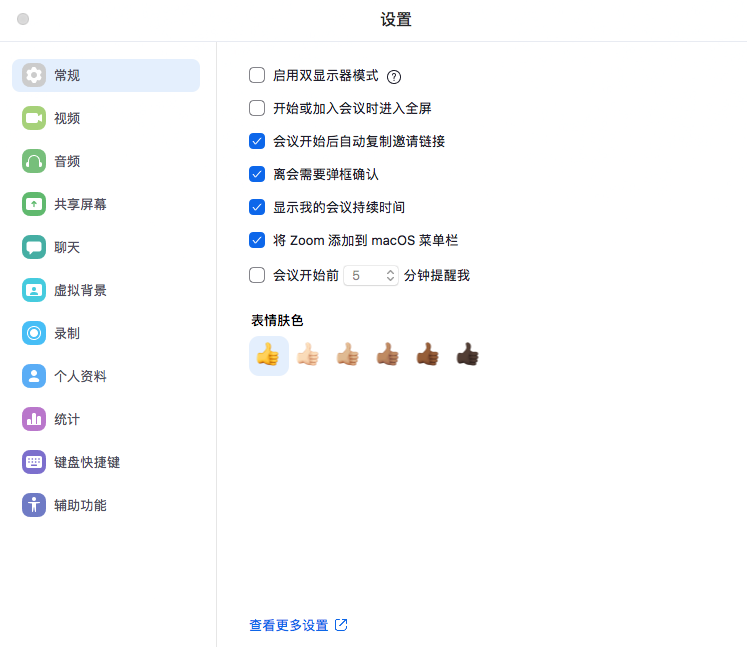Check 开始或加入会议时进入全屏 option
This screenshot has height=647, width=747.
pyautogui.click(x=257, y=108)
